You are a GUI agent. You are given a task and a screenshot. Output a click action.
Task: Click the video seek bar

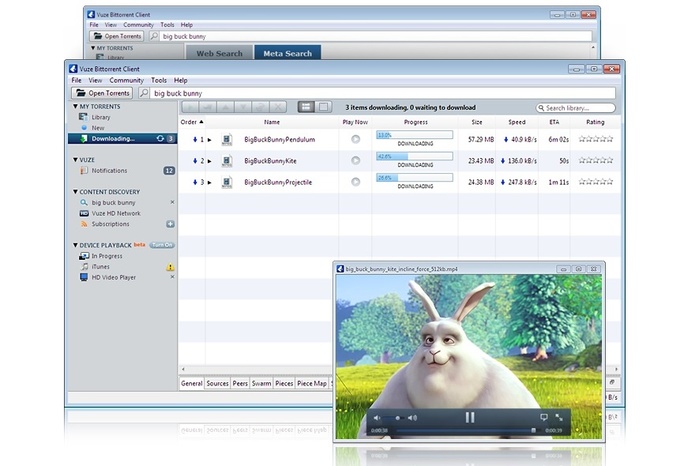click(465, 431)
